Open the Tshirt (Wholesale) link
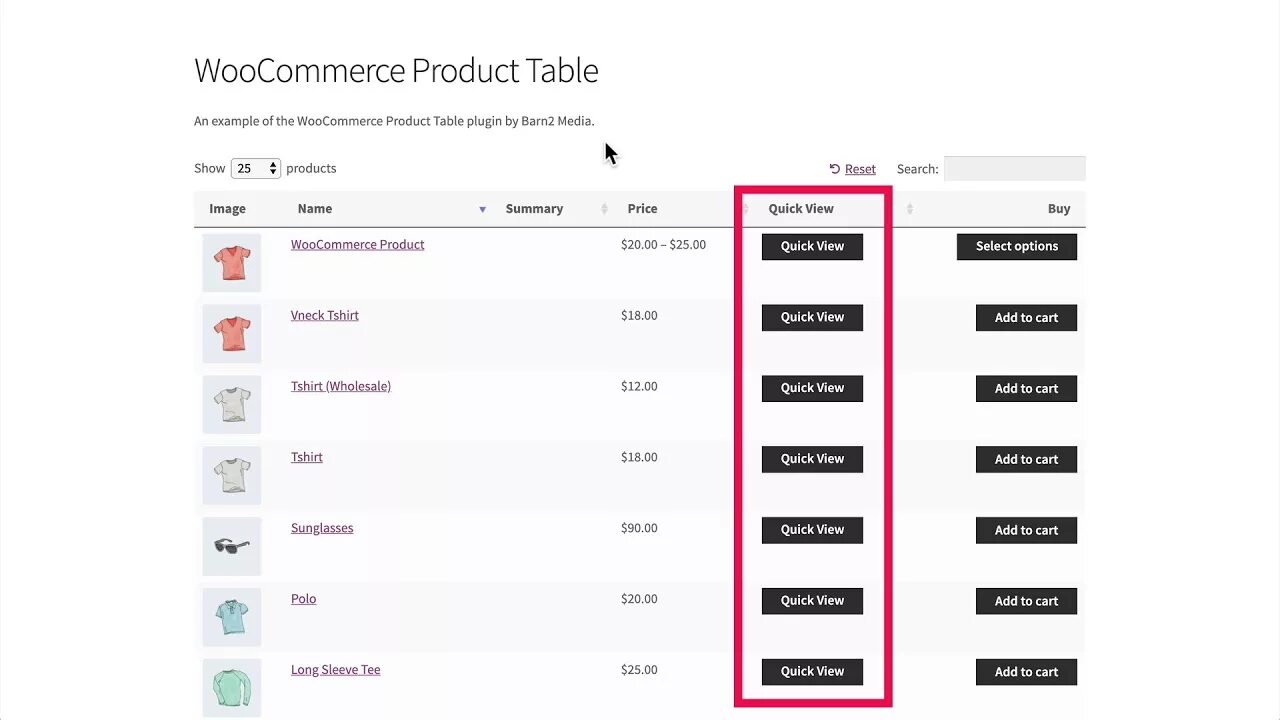The image size is (1280, 720). [340, 386]
